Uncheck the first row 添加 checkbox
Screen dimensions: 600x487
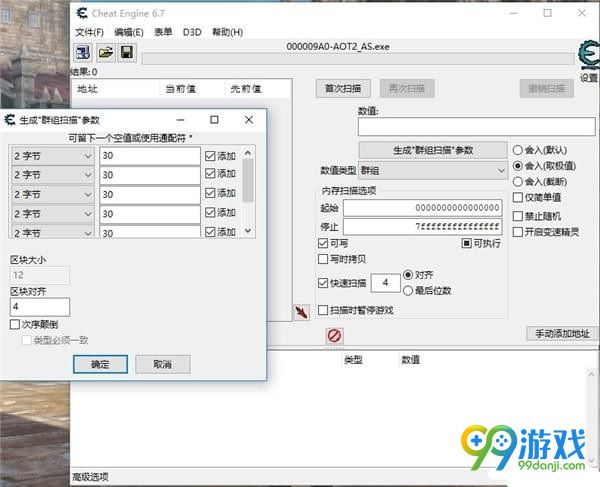[210, 156]
